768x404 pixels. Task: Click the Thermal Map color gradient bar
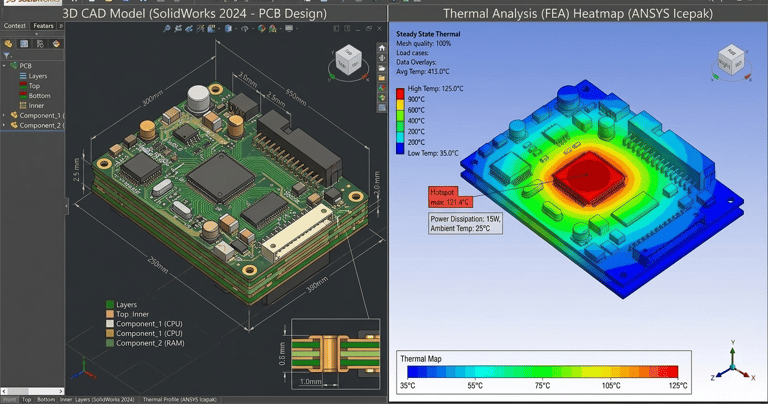543,371
